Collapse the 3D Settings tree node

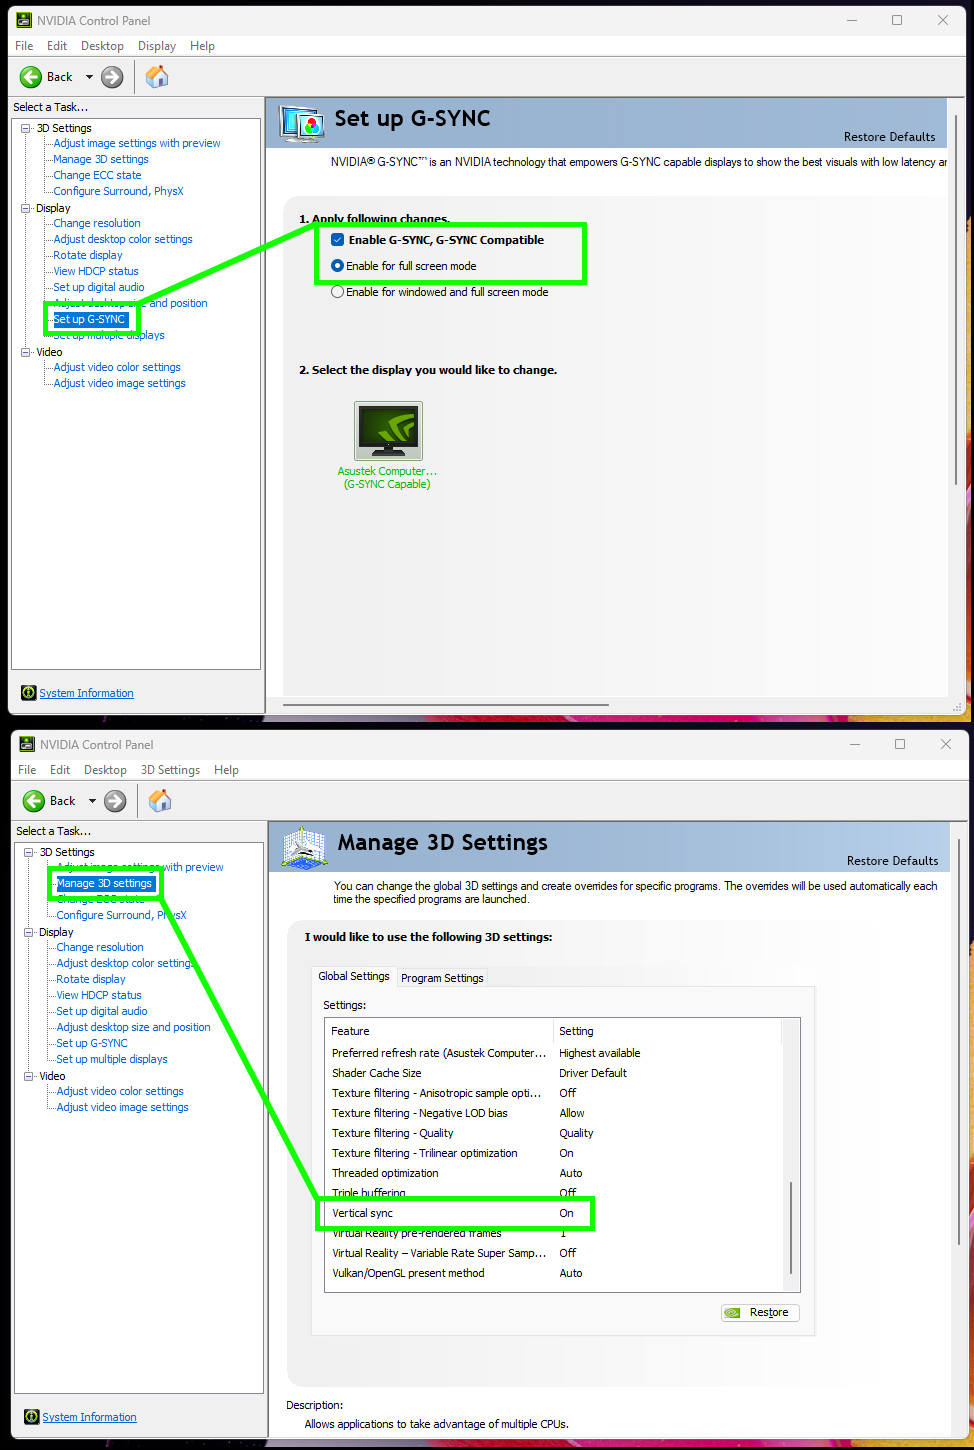[x=24, y=127]
